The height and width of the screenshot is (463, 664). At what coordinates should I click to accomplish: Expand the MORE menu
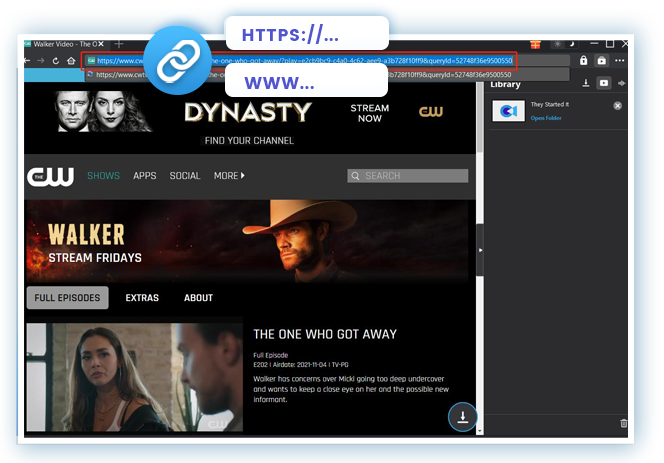point(229,176)
